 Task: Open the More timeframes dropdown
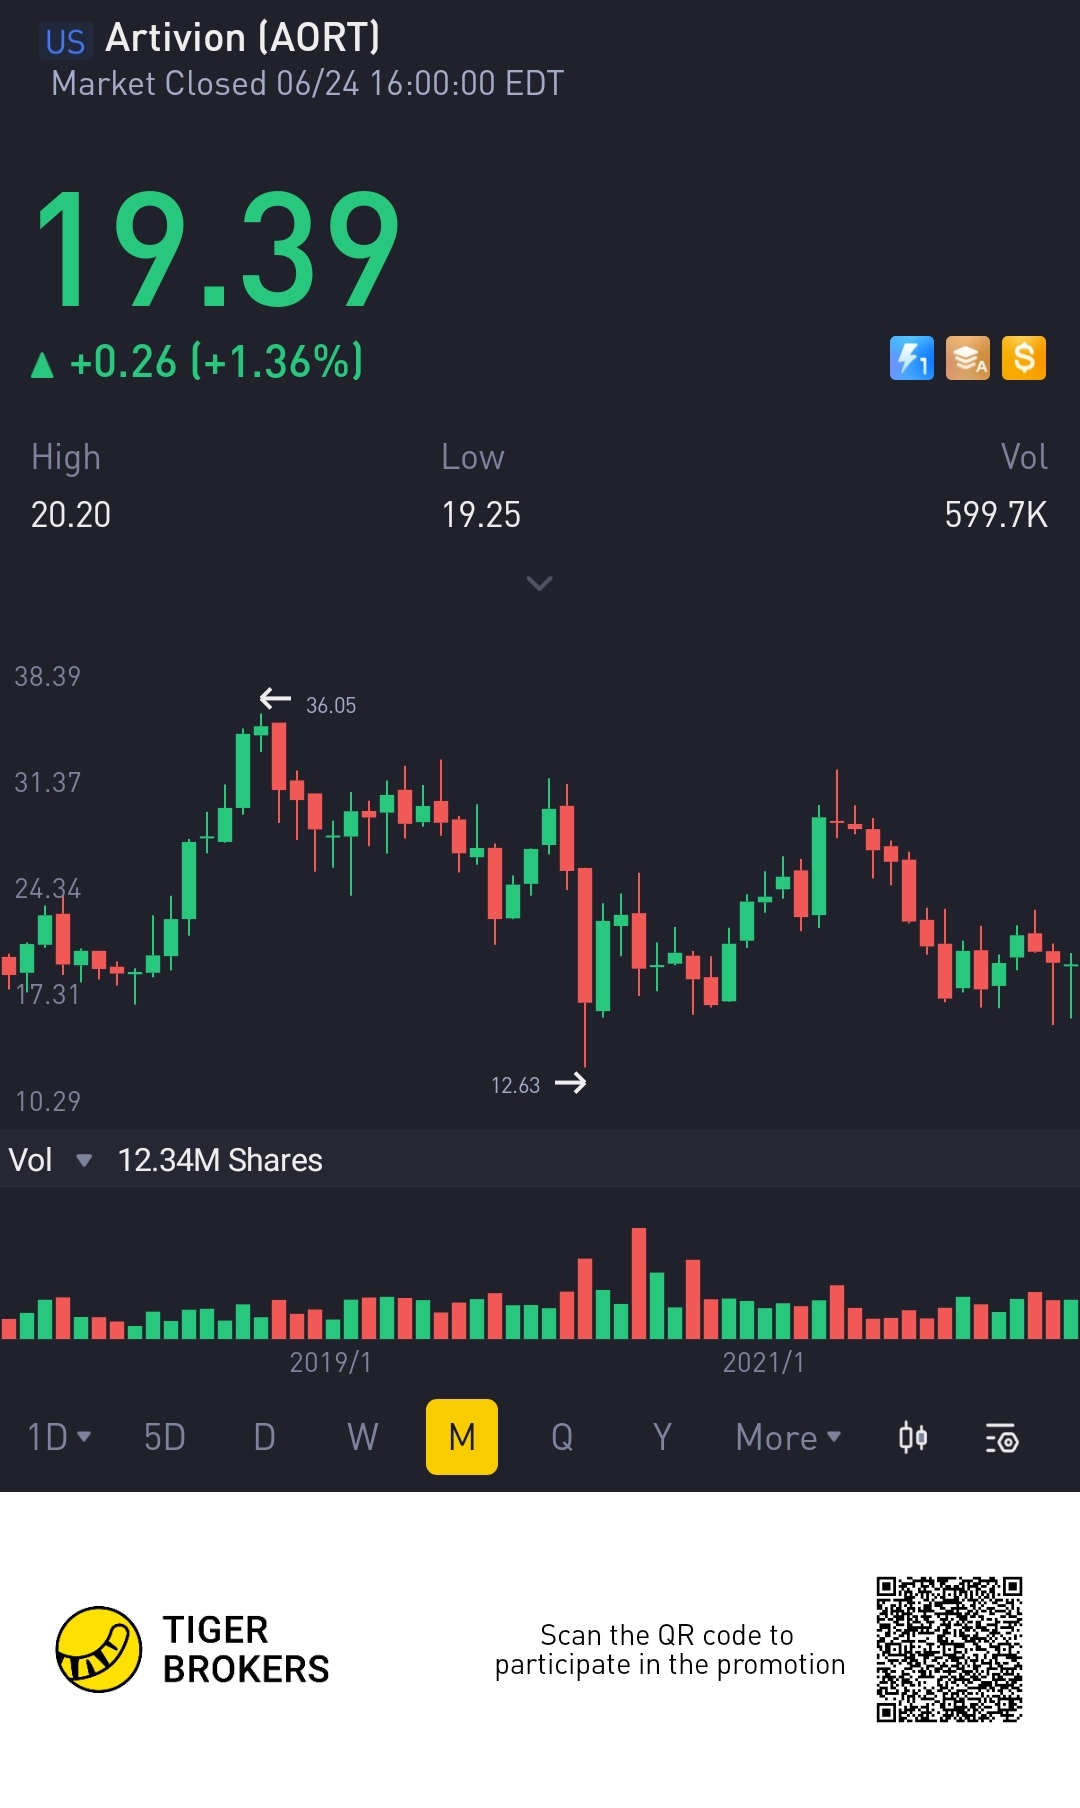[x=788, y=1437]
